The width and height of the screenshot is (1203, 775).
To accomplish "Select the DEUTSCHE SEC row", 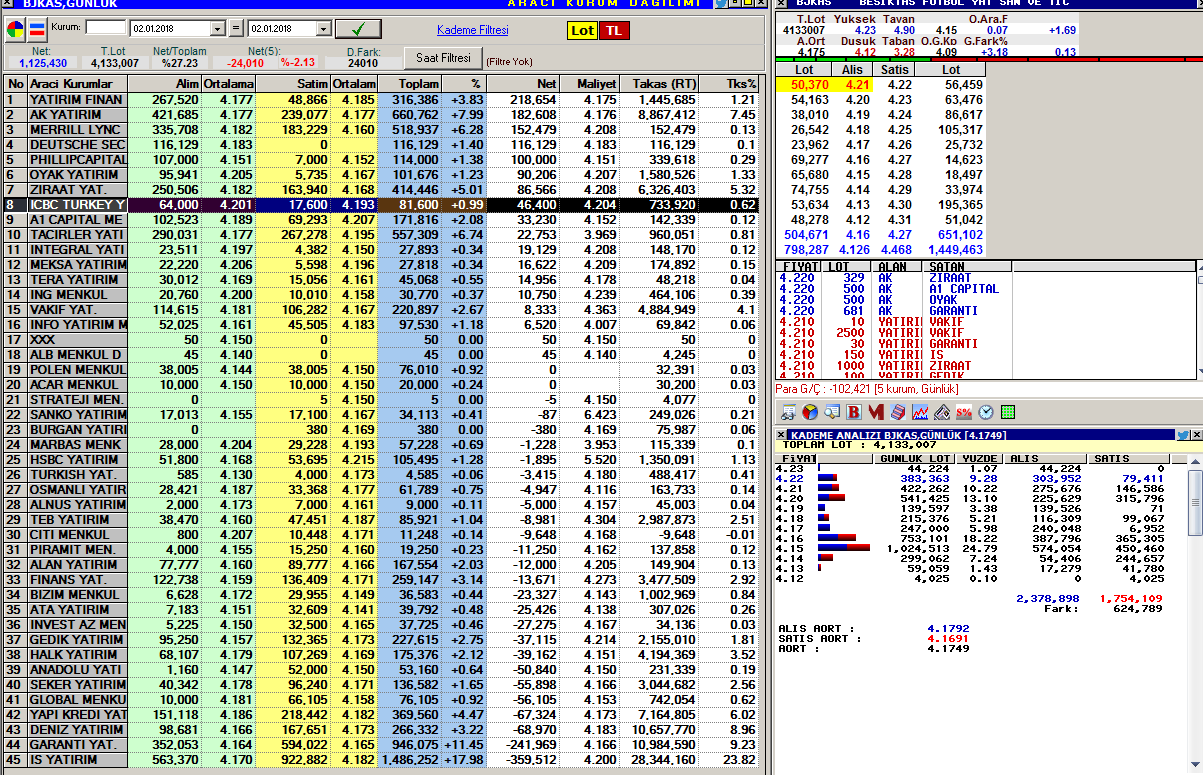I will pos(381,145).
